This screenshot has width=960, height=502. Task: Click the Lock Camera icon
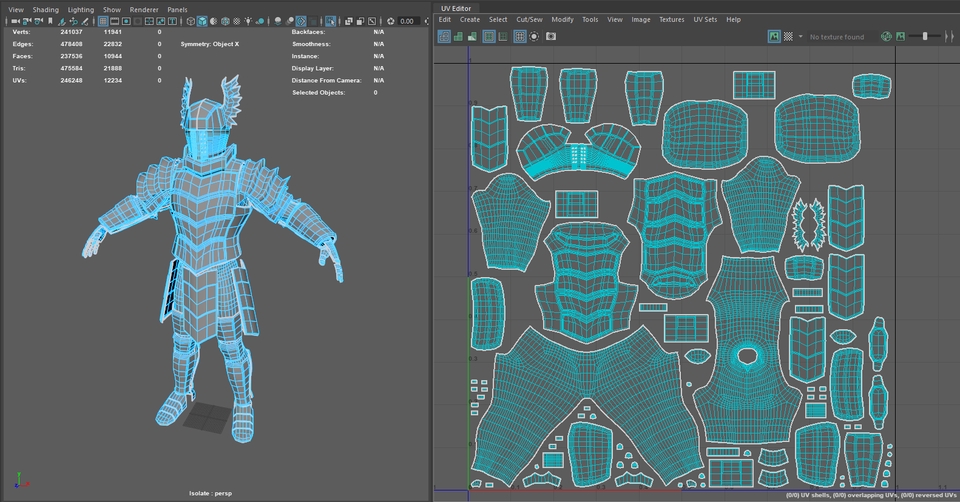pyautogui.click(x=27, y=21)
